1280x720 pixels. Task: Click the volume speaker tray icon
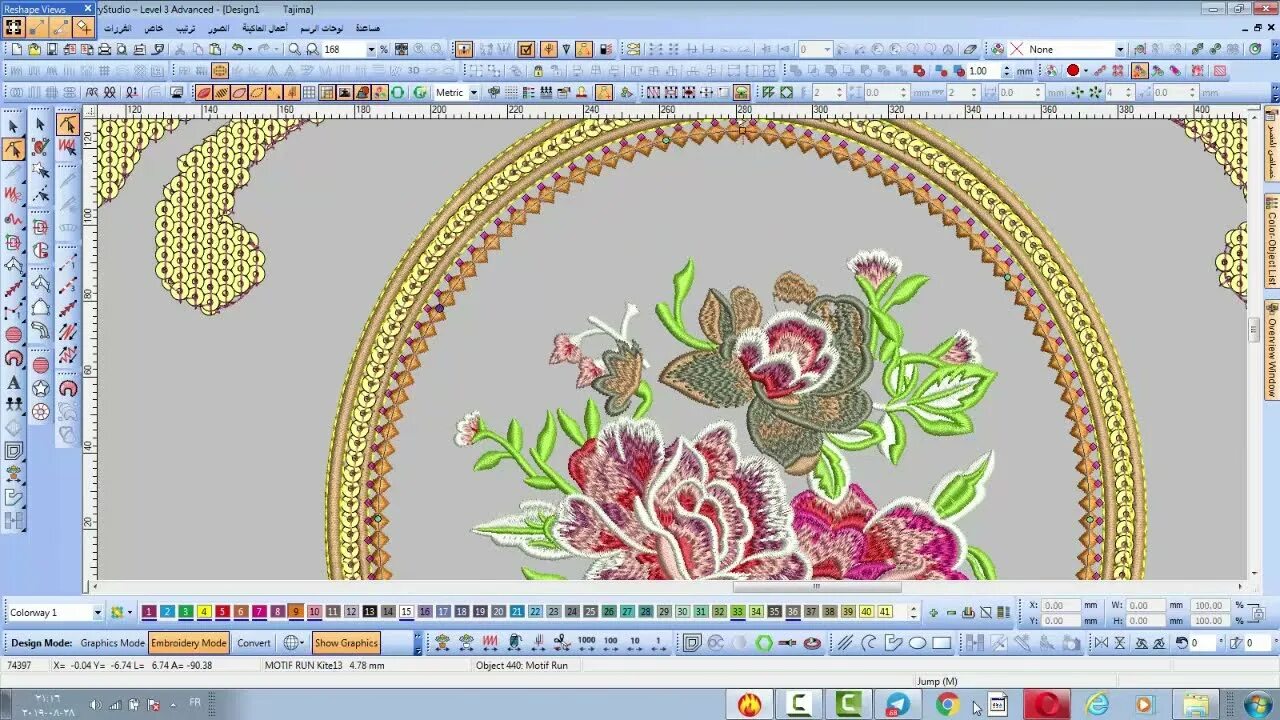(x=96, y=705)
